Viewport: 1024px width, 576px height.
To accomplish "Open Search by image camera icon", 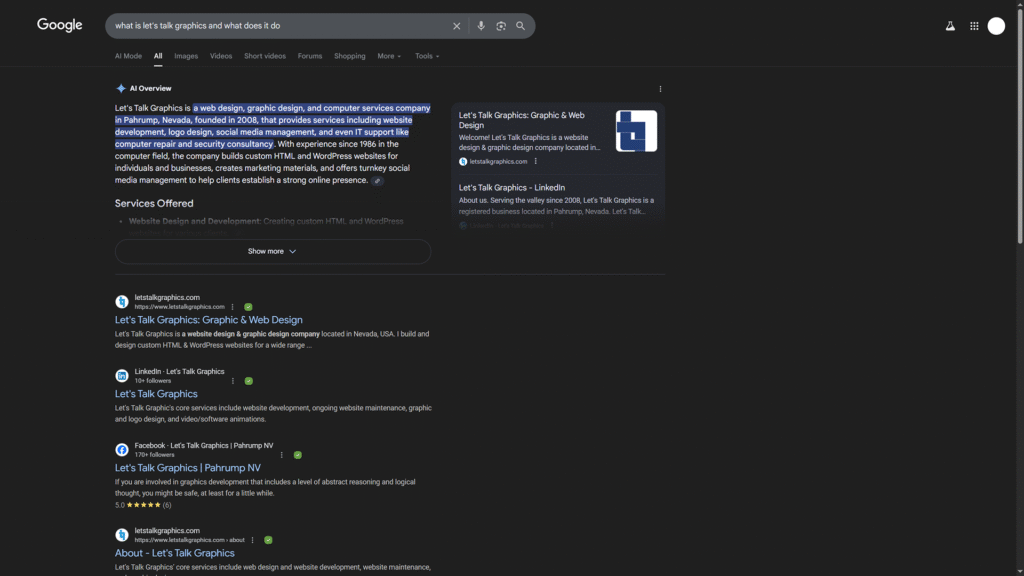I will click(501, 26).
